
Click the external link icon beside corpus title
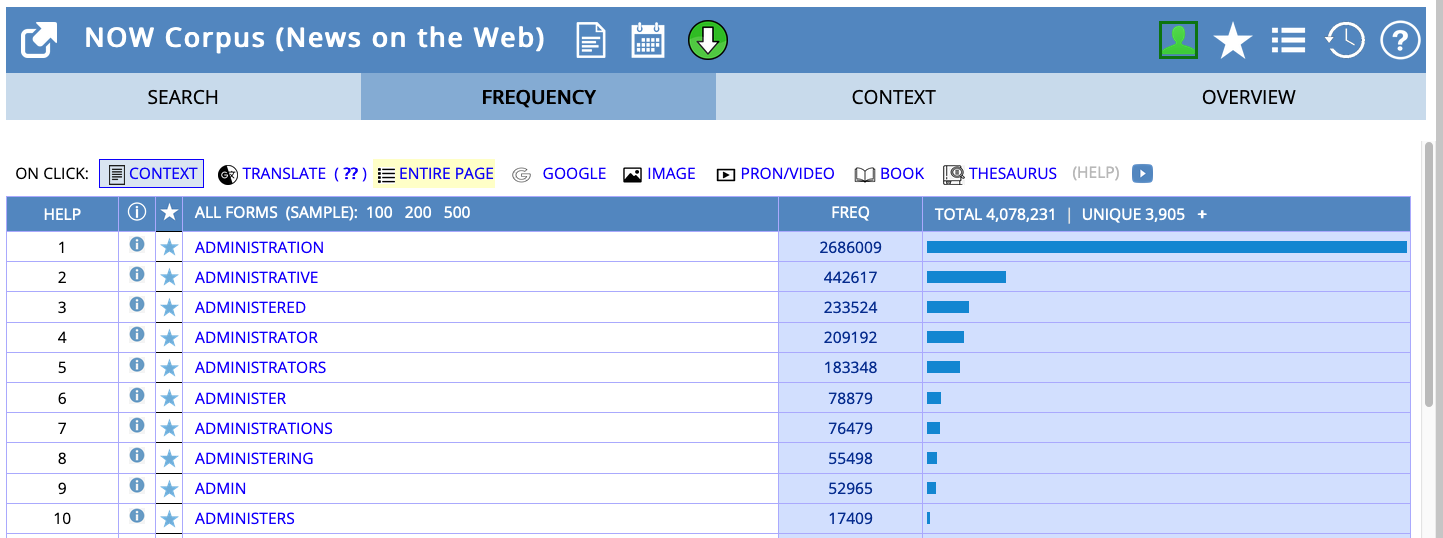[x=39, y=40]
